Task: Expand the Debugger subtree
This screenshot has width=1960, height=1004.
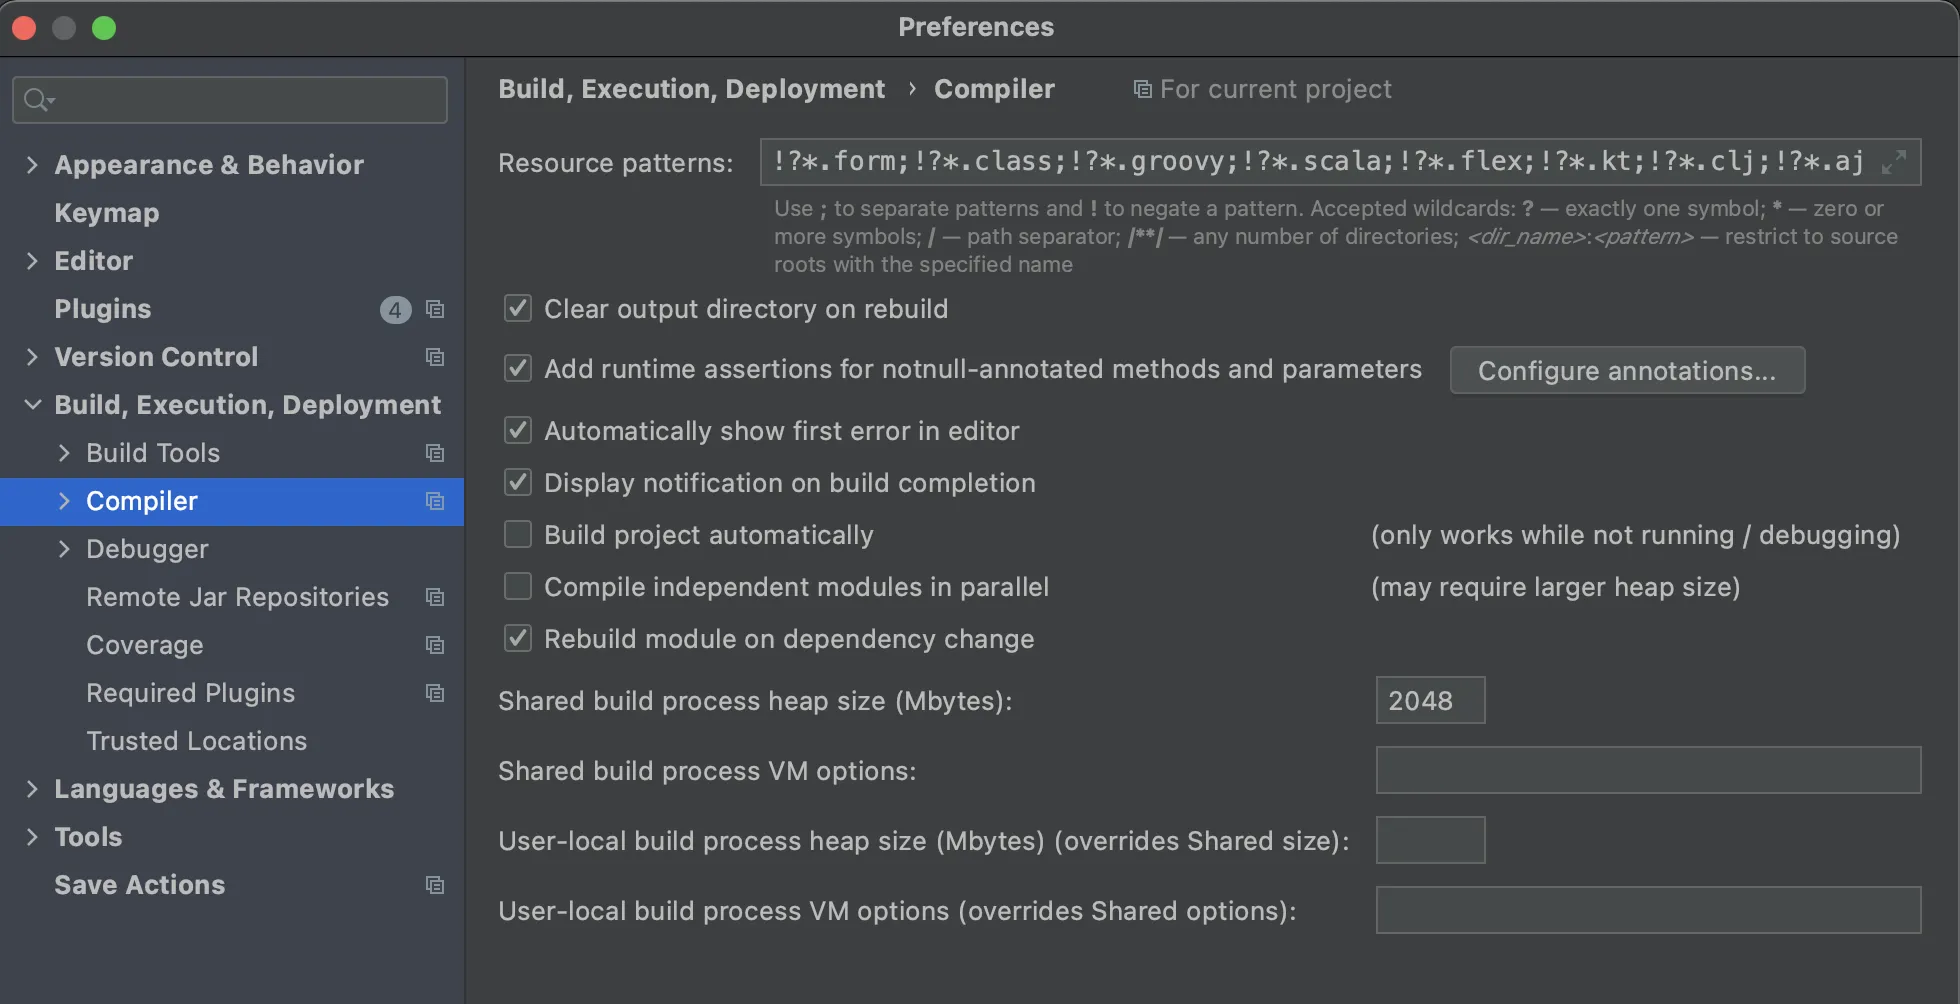Action: click(x=64, y=549)
